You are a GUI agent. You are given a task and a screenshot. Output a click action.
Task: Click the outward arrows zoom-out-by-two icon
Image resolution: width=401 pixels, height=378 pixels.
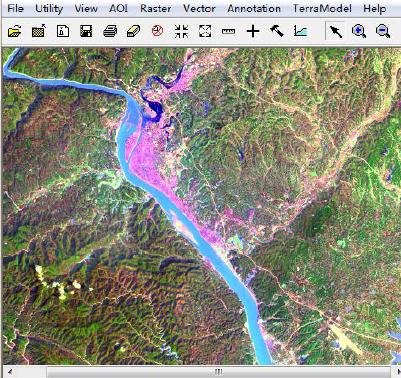click(205, 31)
